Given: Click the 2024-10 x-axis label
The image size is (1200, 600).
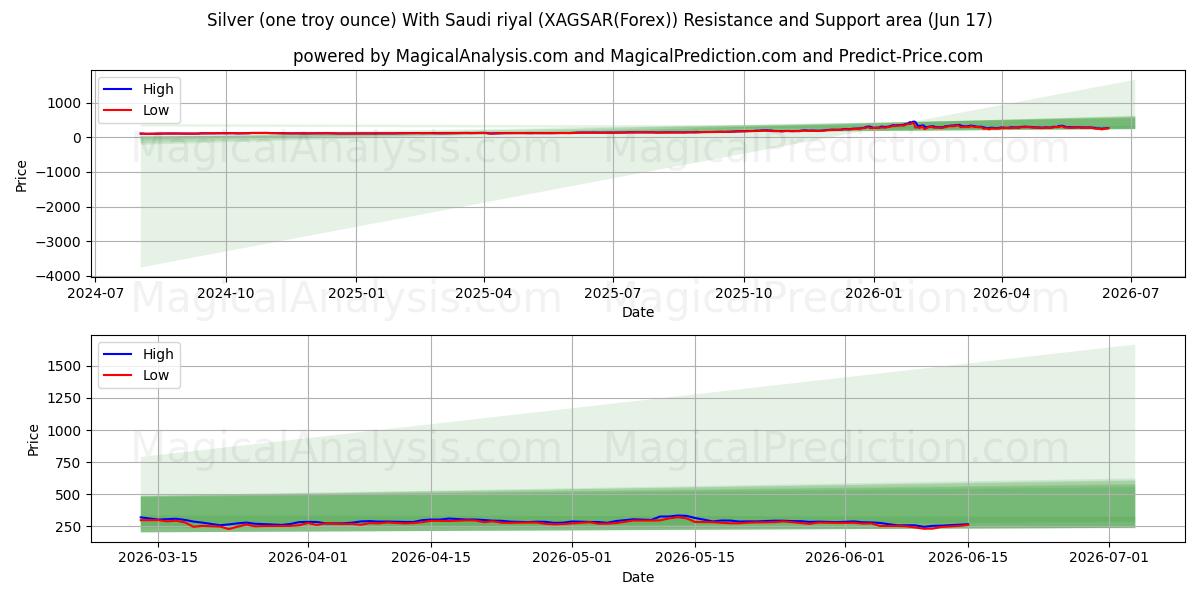Looking at the screenshot, I should (225, 294).
